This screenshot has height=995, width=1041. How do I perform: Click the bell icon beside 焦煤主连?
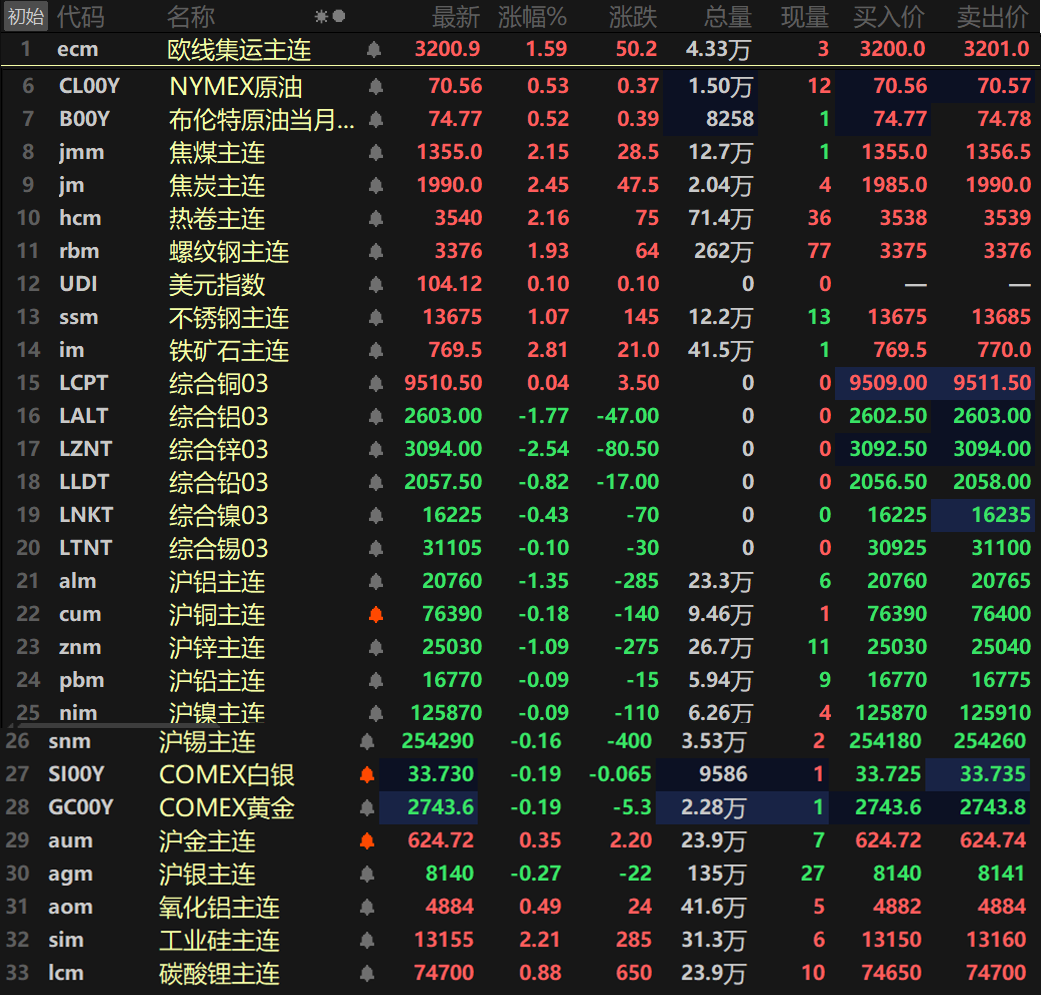376,153
